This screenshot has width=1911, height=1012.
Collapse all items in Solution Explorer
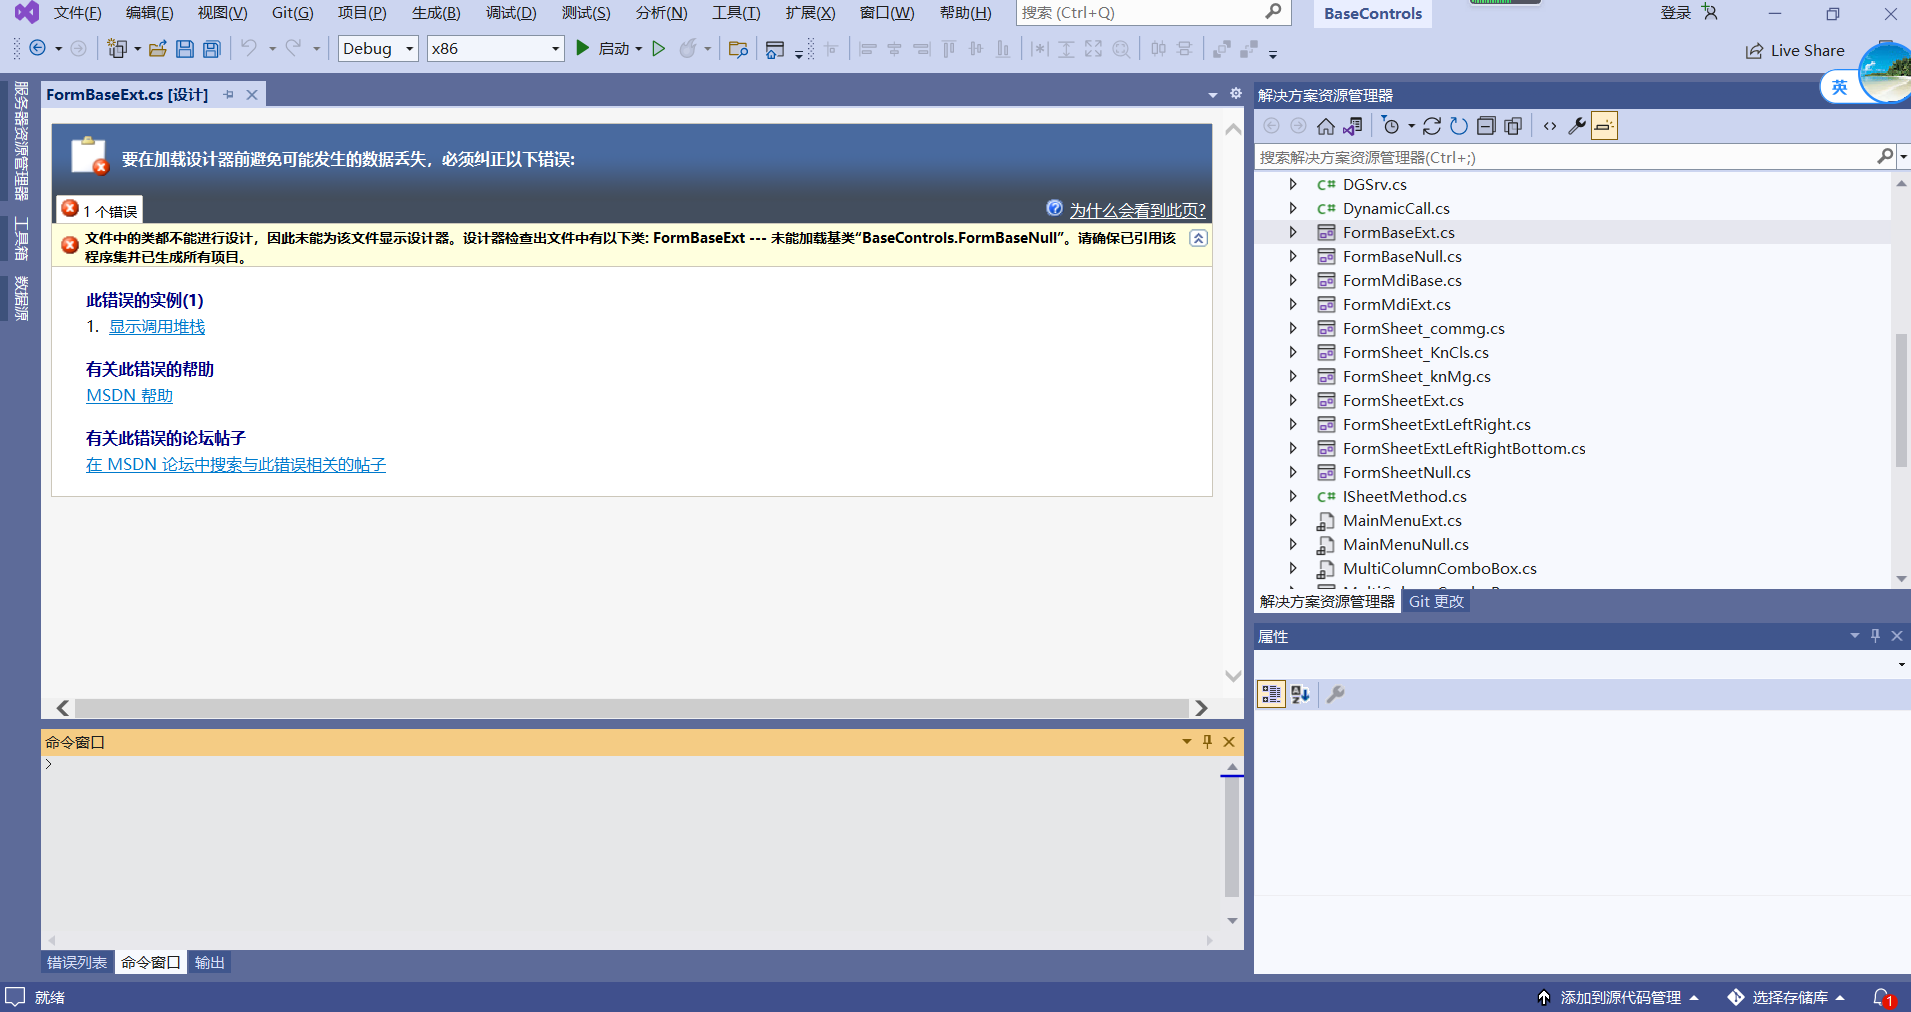pyautogui.click(x=1486, y=126)
